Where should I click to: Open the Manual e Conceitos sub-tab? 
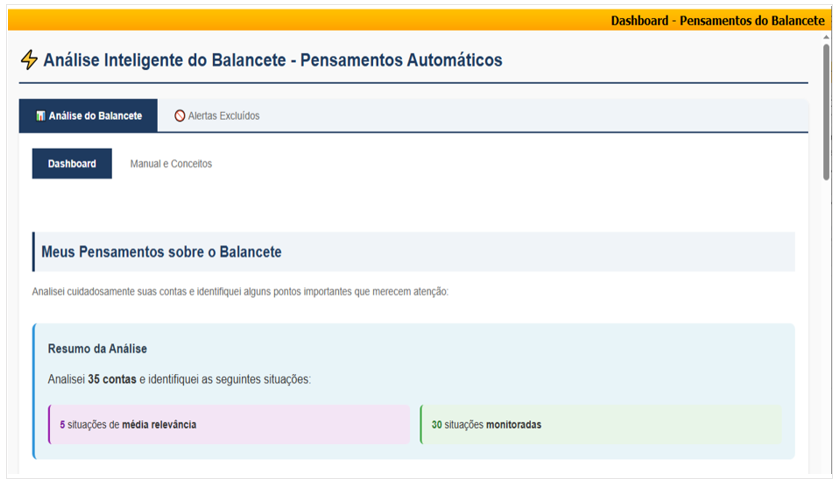click(x=171, y=164)
